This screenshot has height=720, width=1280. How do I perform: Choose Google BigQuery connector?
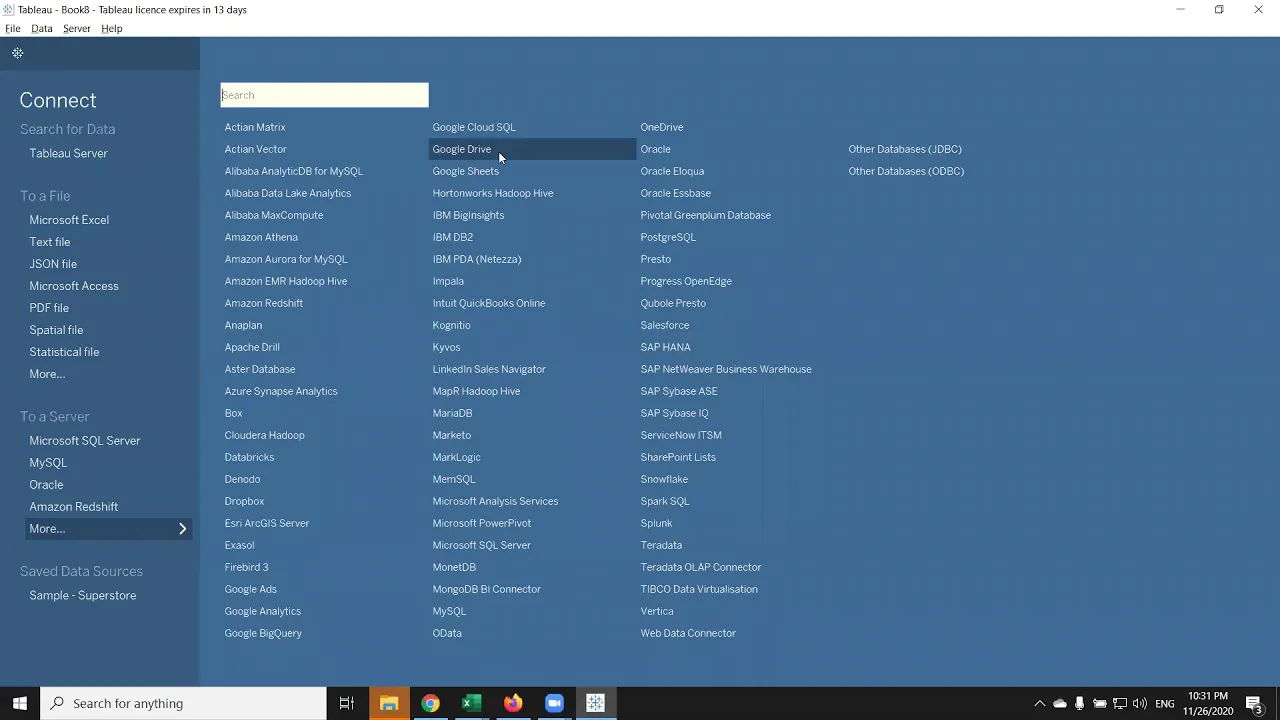[x=263, y=633]
